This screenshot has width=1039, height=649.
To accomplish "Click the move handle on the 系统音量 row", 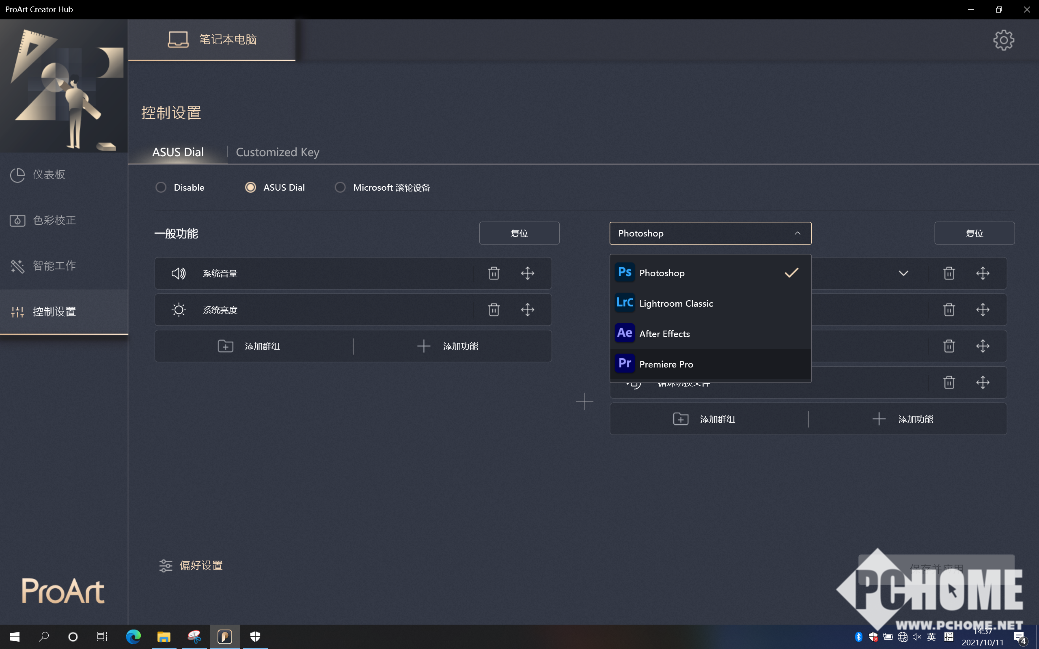I will click(x=527, y=273).
